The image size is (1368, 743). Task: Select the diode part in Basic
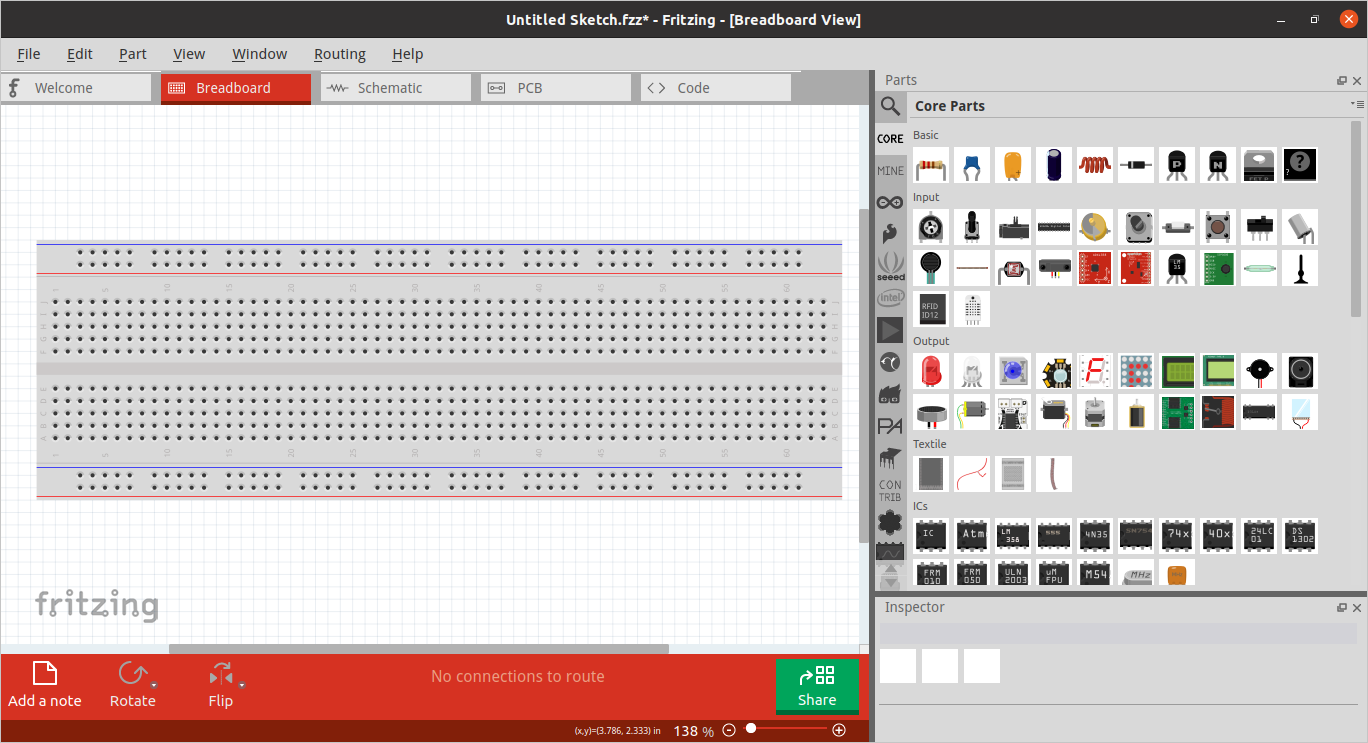point(1136,165)
